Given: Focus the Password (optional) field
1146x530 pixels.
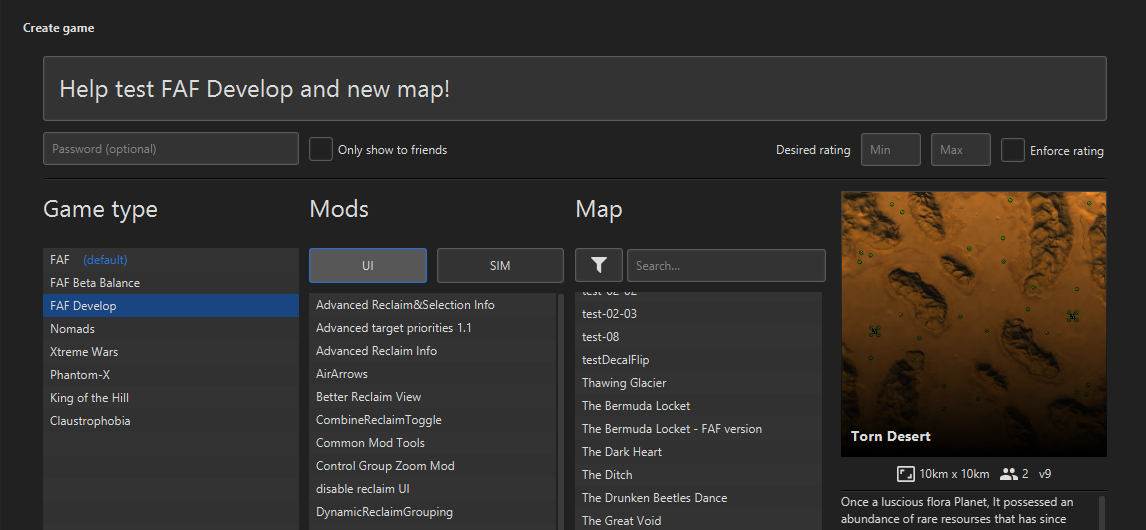Looking at the screenshot, I should pyautogui.click(x=171, y=148).
